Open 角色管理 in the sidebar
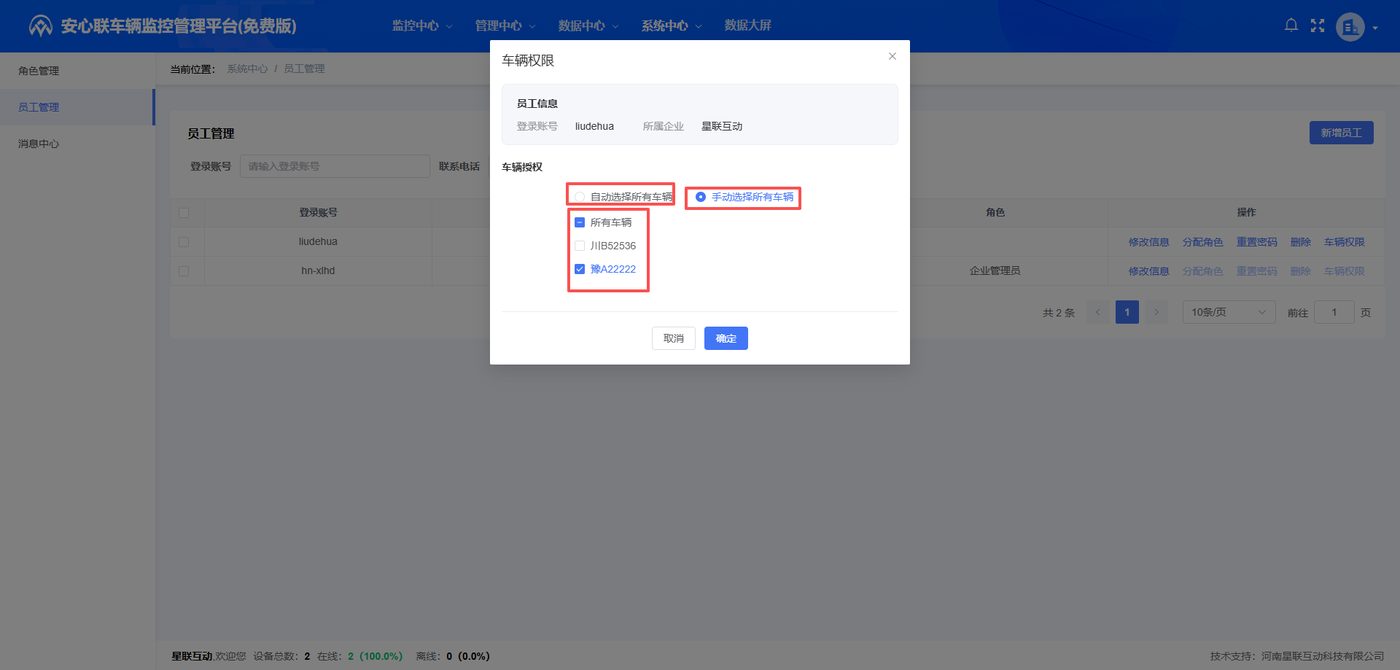Image resolution: width=1400 pixels, height=670 pixels. 77,71
